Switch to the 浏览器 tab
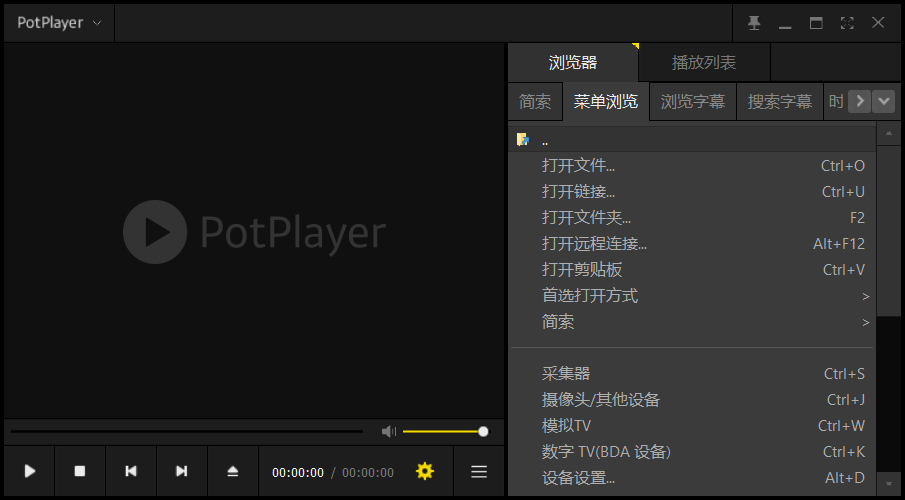Image resolution: width=905 pixels, height=500 pixels. (x=573, y=62)
